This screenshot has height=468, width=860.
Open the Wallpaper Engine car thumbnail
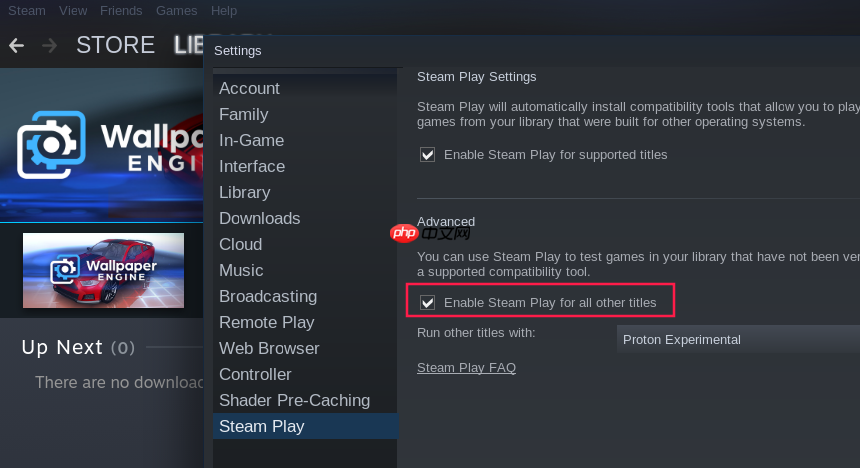[103, 270]
